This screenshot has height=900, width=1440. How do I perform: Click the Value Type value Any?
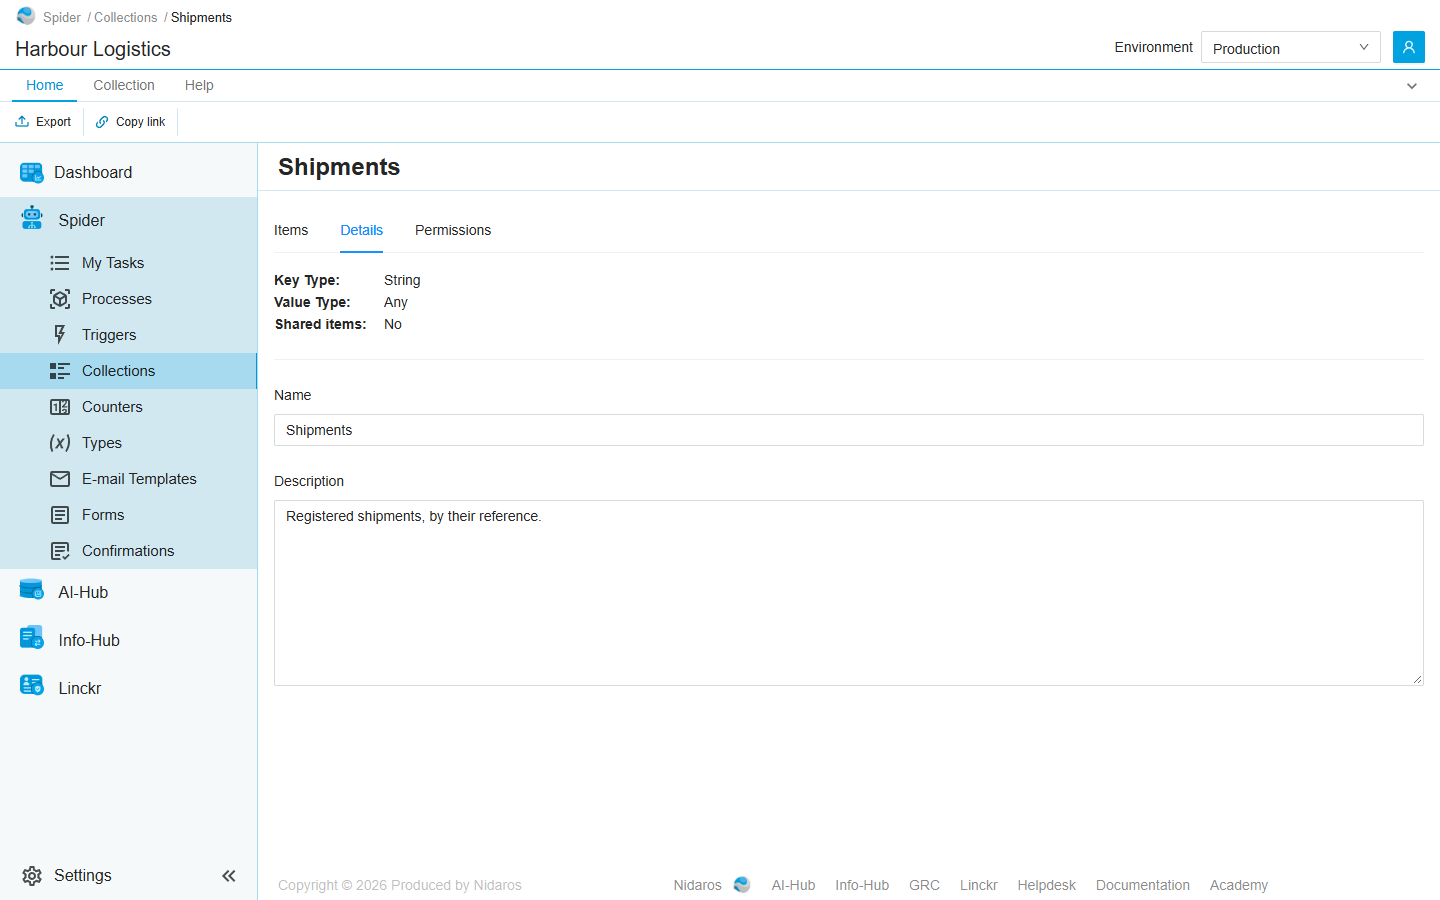pyautogui.click(x=396, y=302)
